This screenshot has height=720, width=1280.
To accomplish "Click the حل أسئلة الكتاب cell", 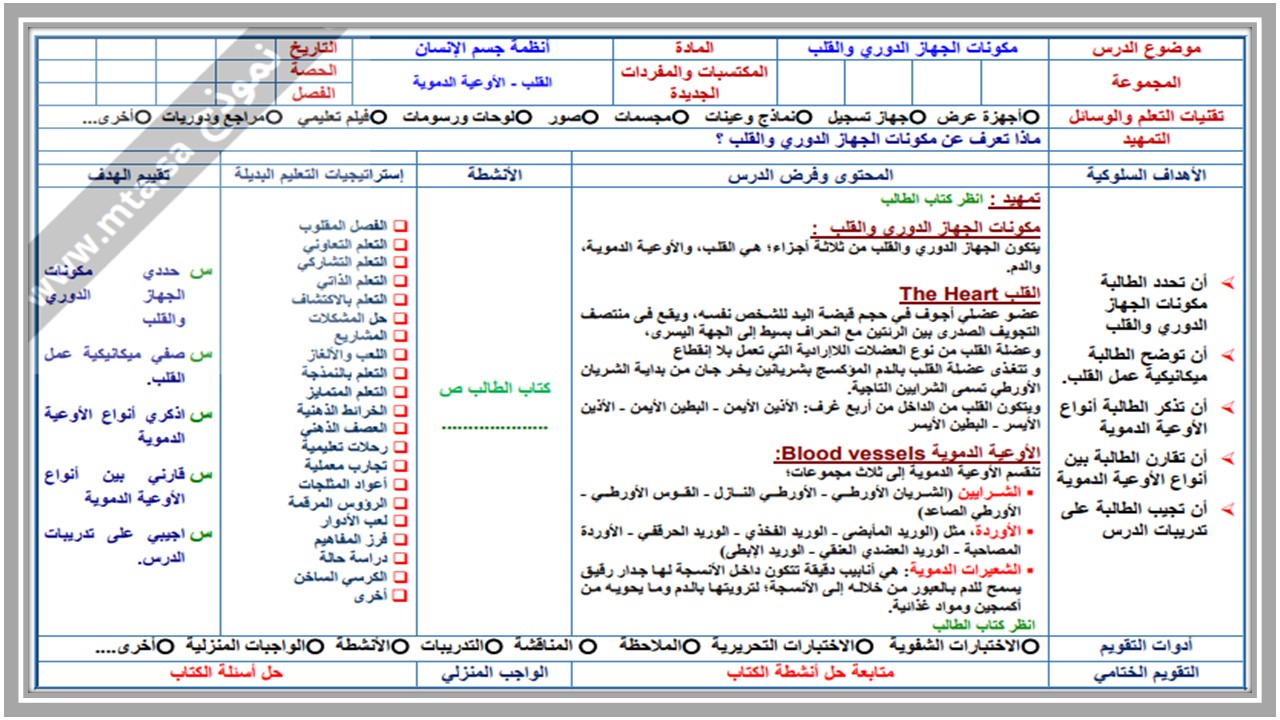I will click(226, 673).
